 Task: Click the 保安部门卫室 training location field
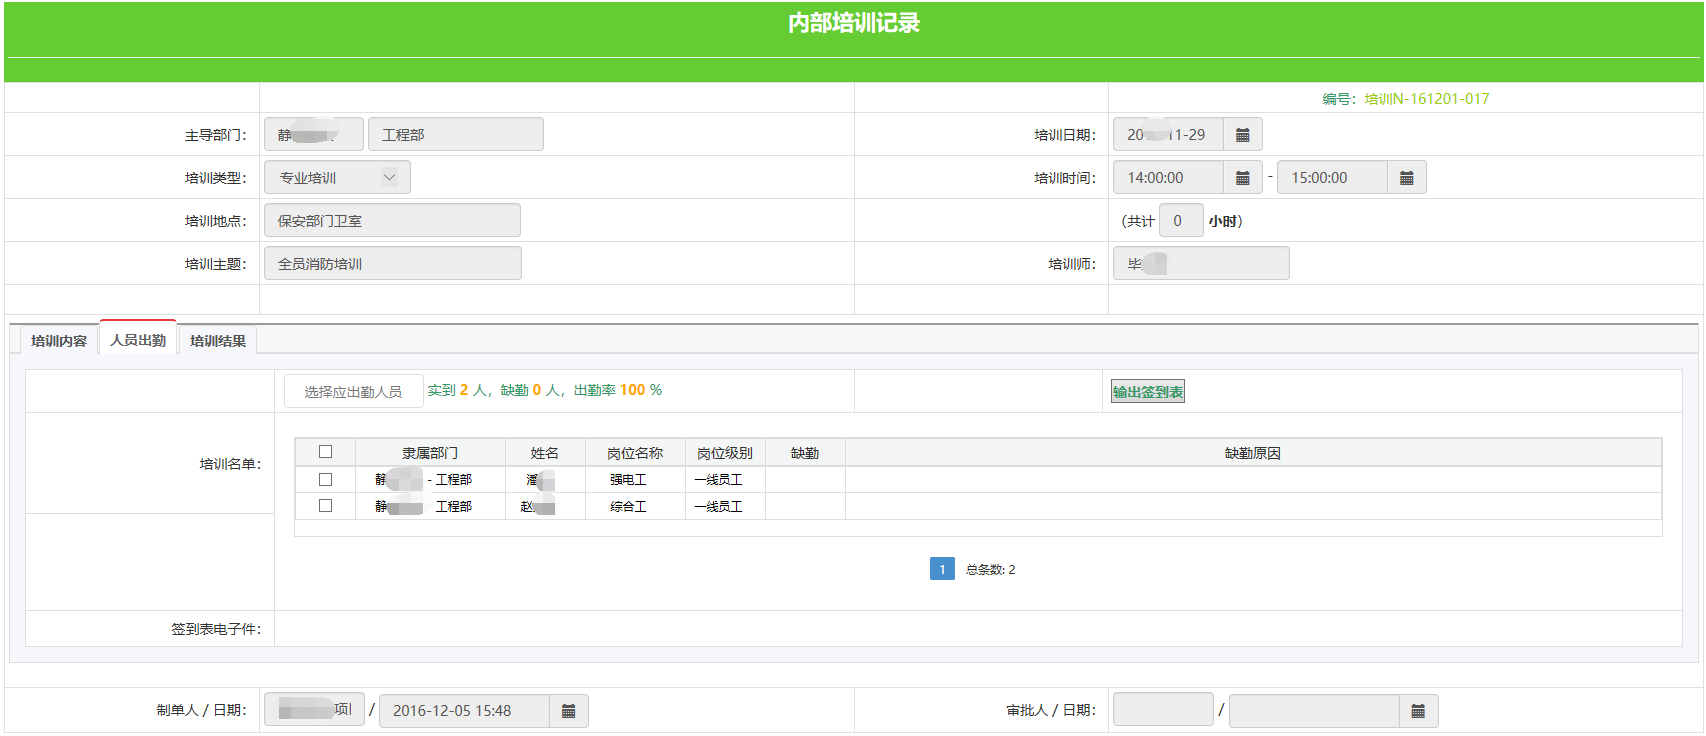(x=392, y=221)
